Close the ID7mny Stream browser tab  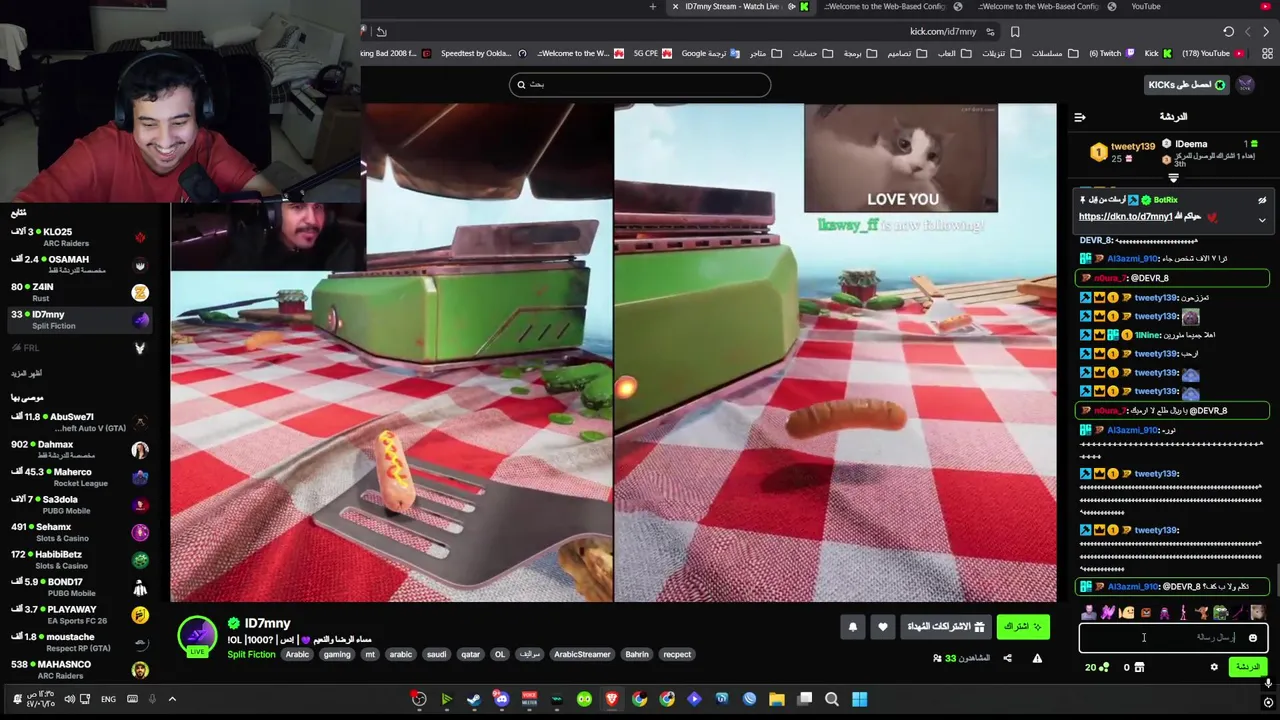[675, 7]
